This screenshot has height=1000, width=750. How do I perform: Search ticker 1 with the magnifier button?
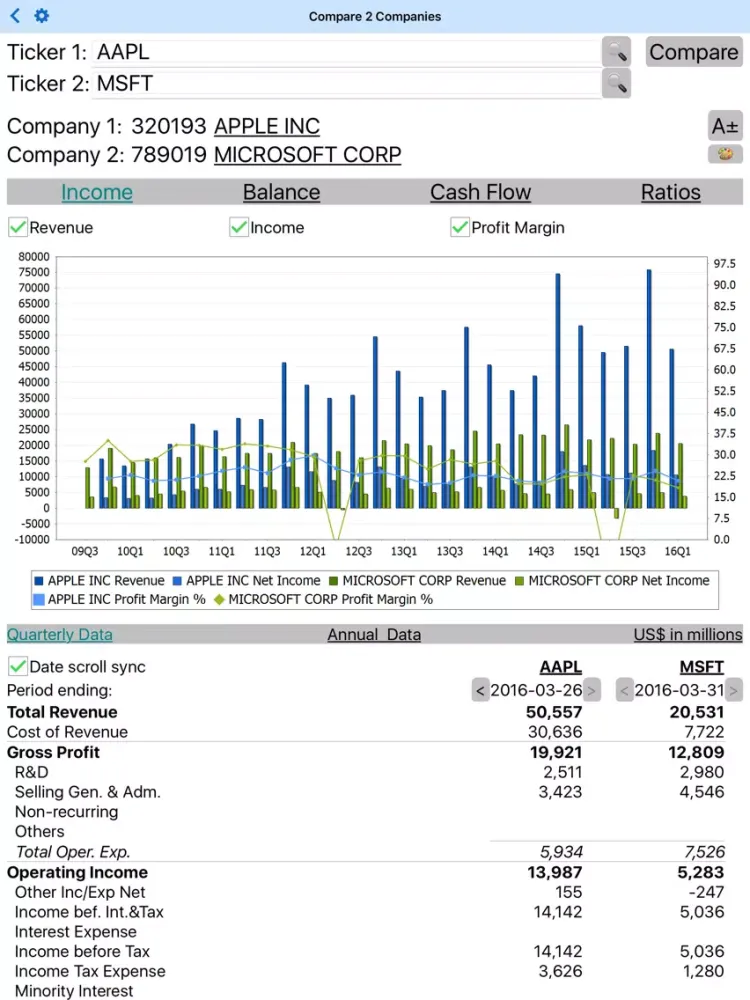coord(616,52)
